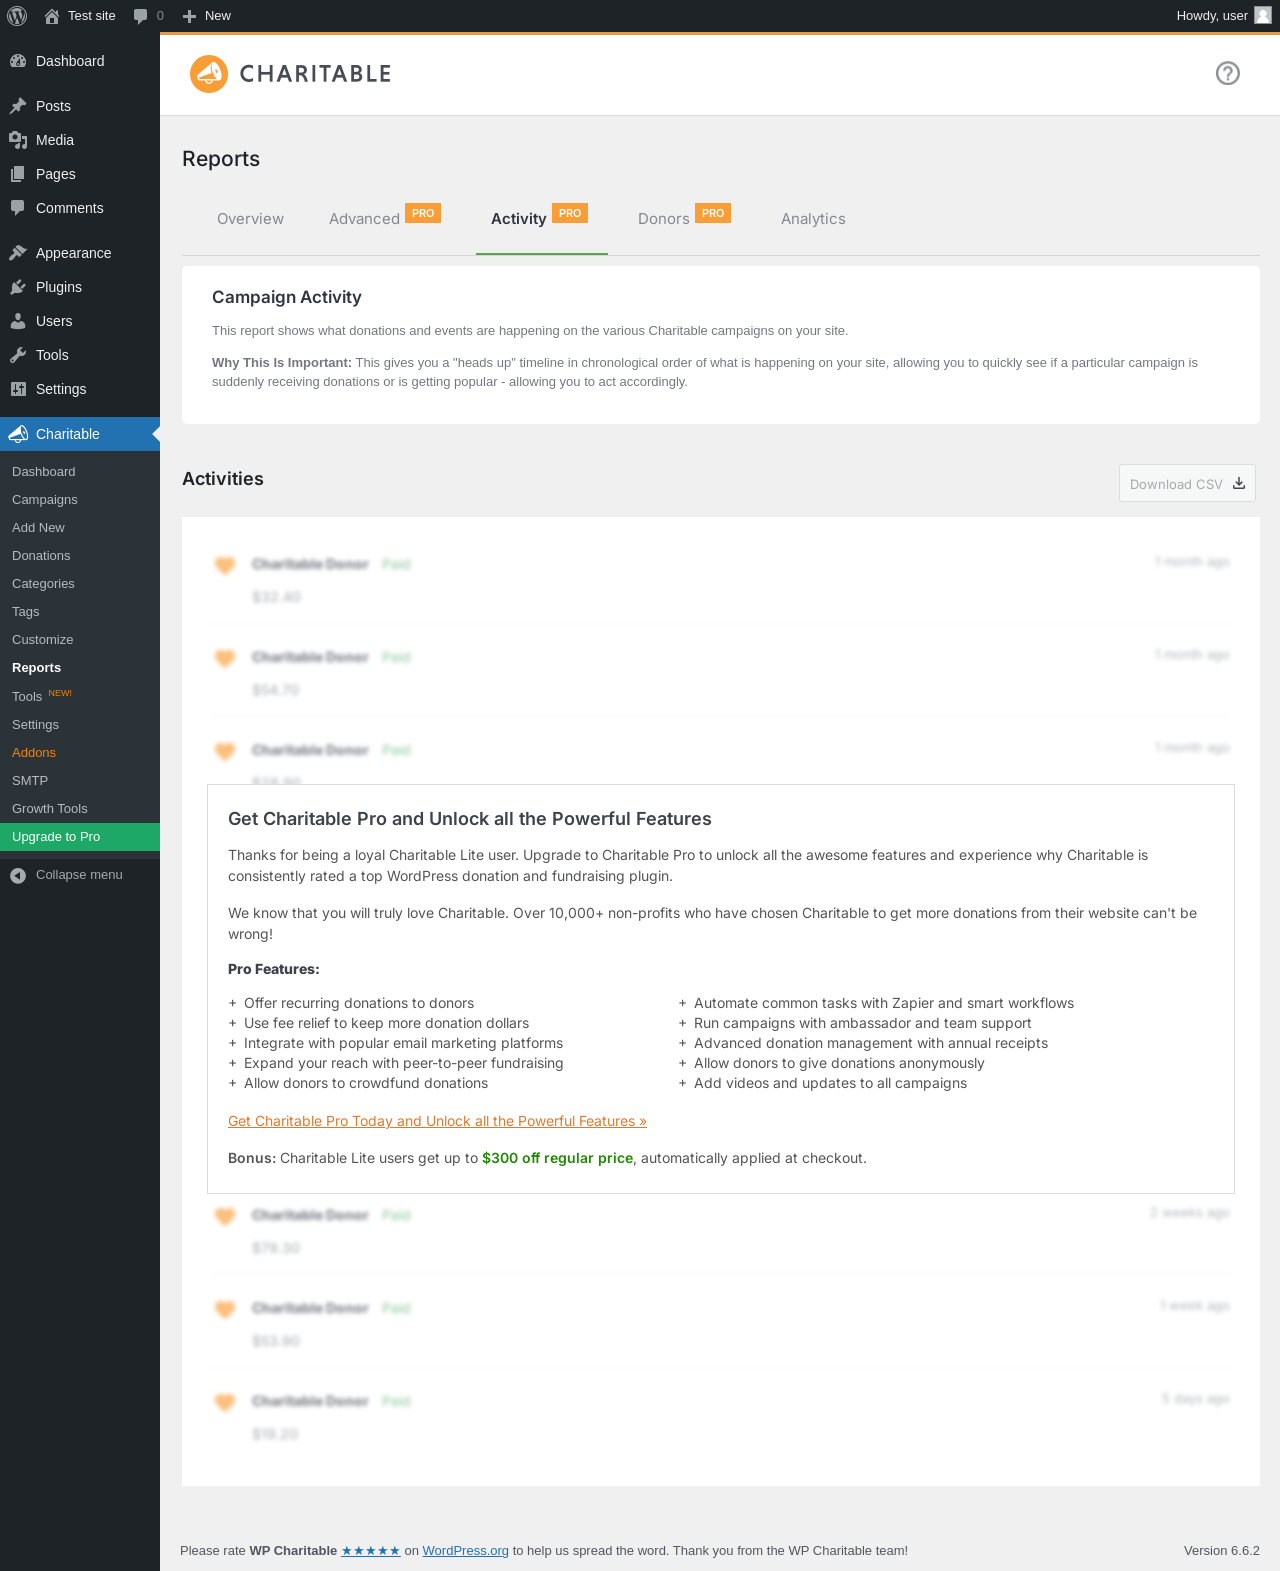Click the five-star rating link in footer

371,1551
